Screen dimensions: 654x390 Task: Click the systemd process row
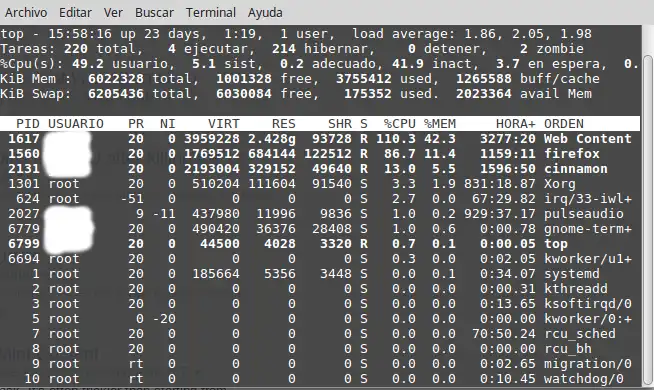pos(320,274)
